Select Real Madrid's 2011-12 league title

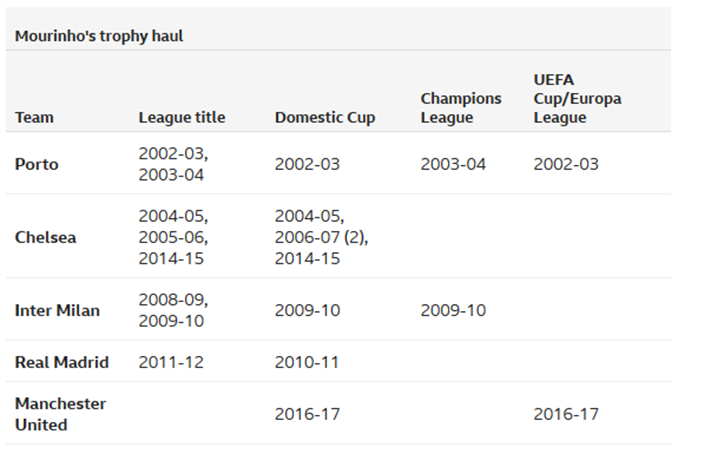(x=171, y=362)
